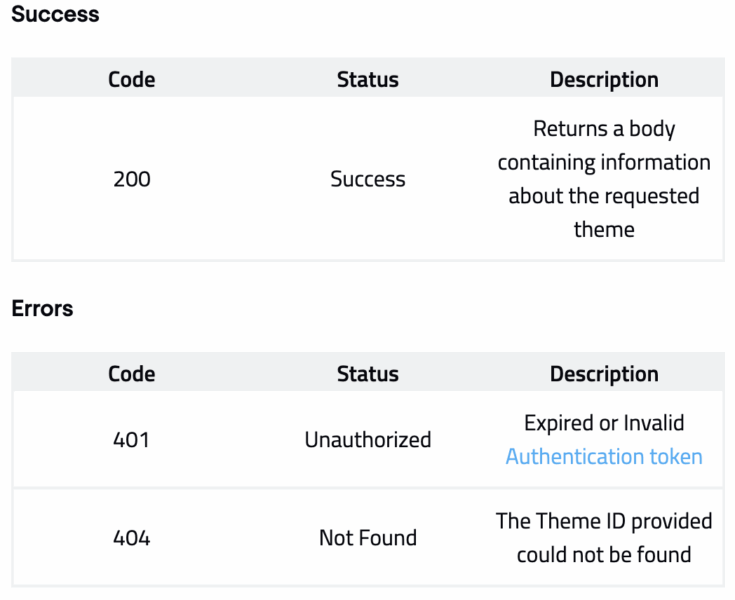
Task: Select the Code header in Errors table
Action: click(132, 374)
